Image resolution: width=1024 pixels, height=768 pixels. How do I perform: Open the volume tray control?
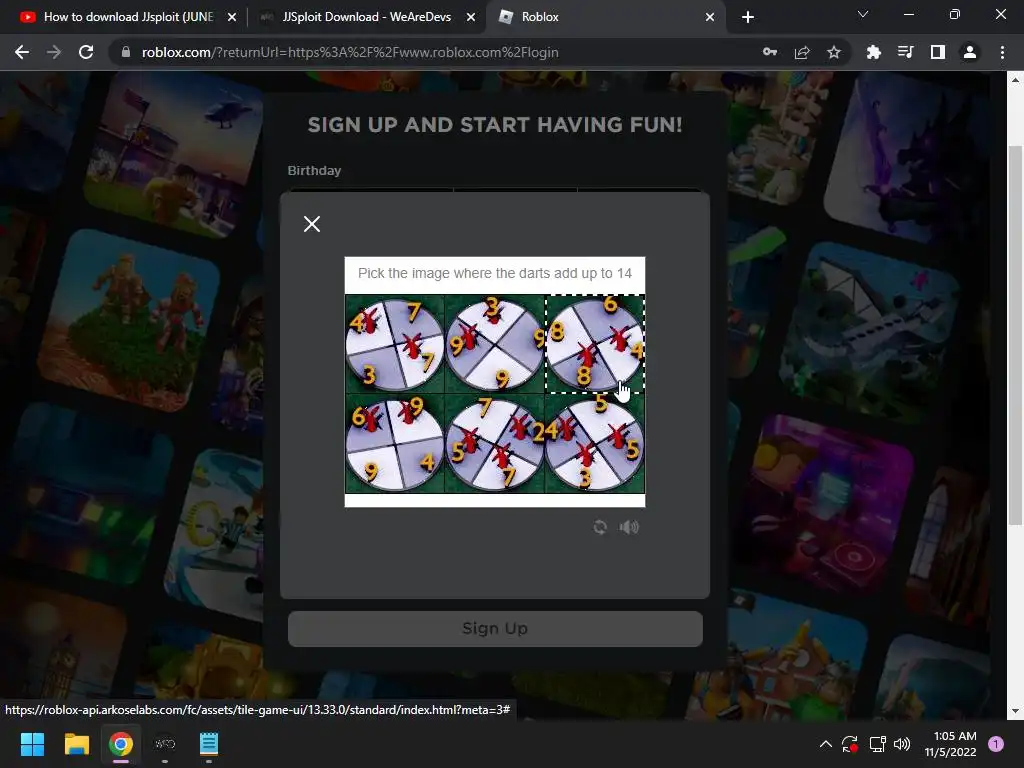tap(902, 744)
